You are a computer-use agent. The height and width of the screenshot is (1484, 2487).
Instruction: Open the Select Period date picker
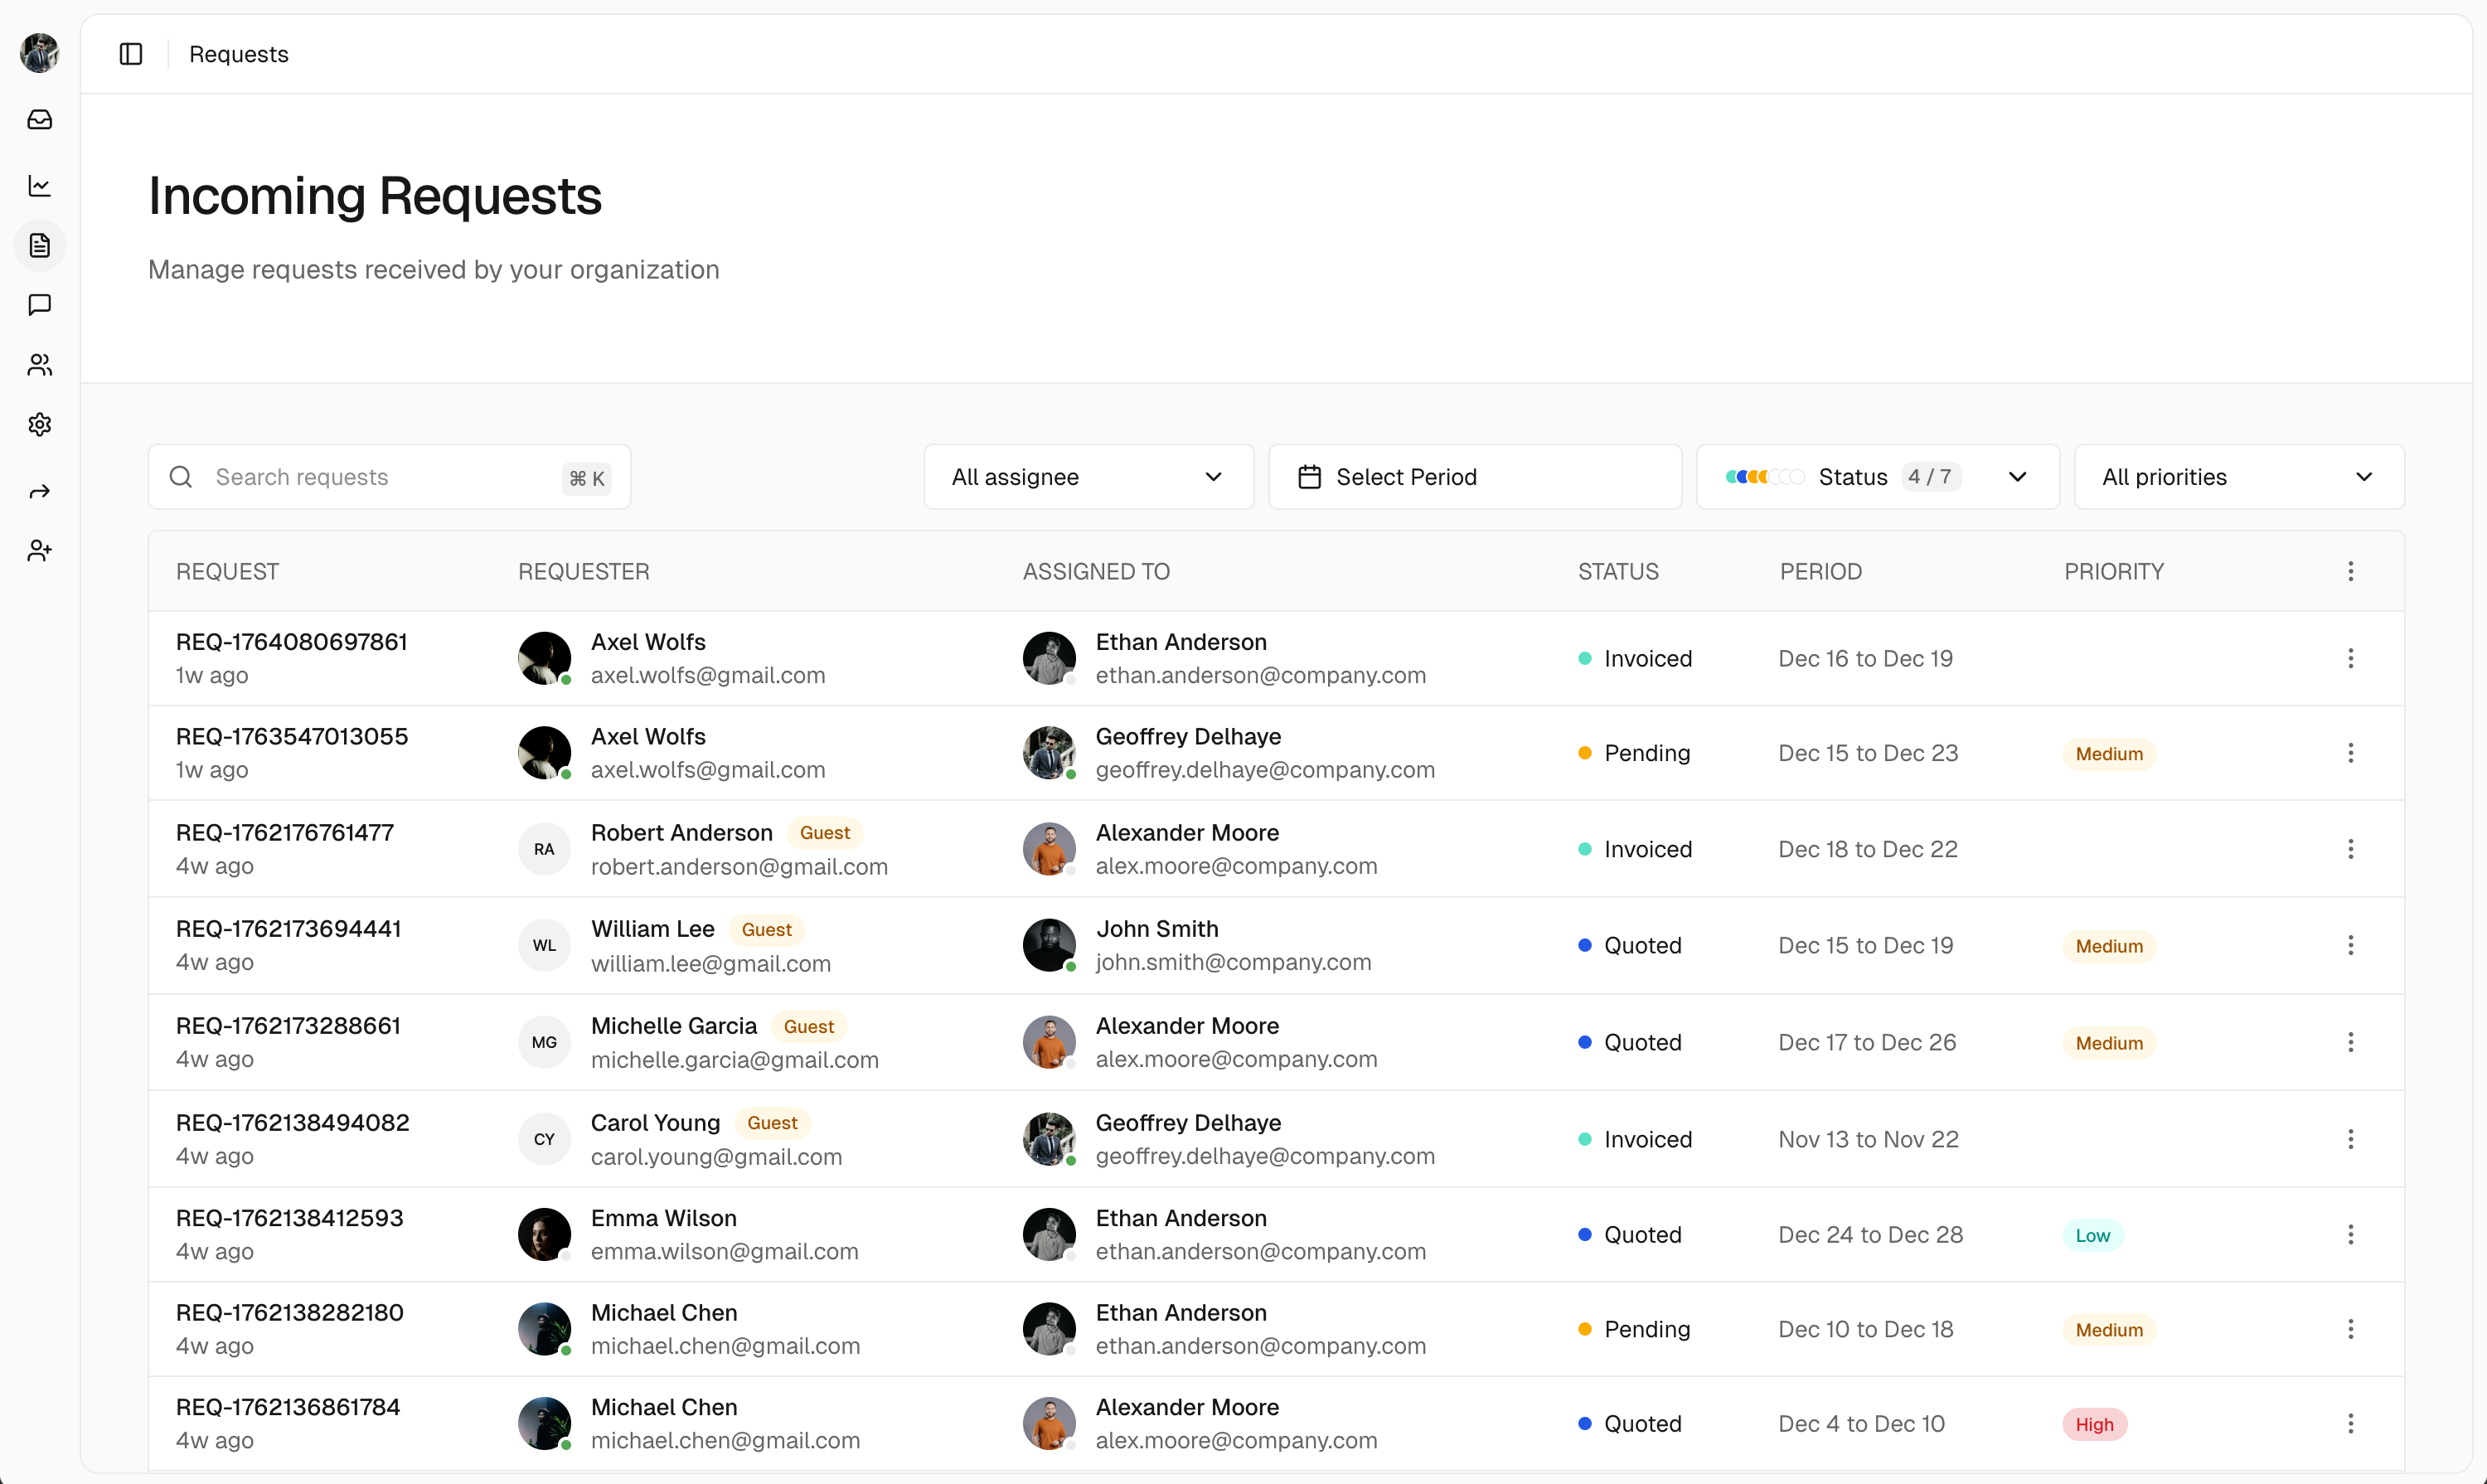[1474, 477]
